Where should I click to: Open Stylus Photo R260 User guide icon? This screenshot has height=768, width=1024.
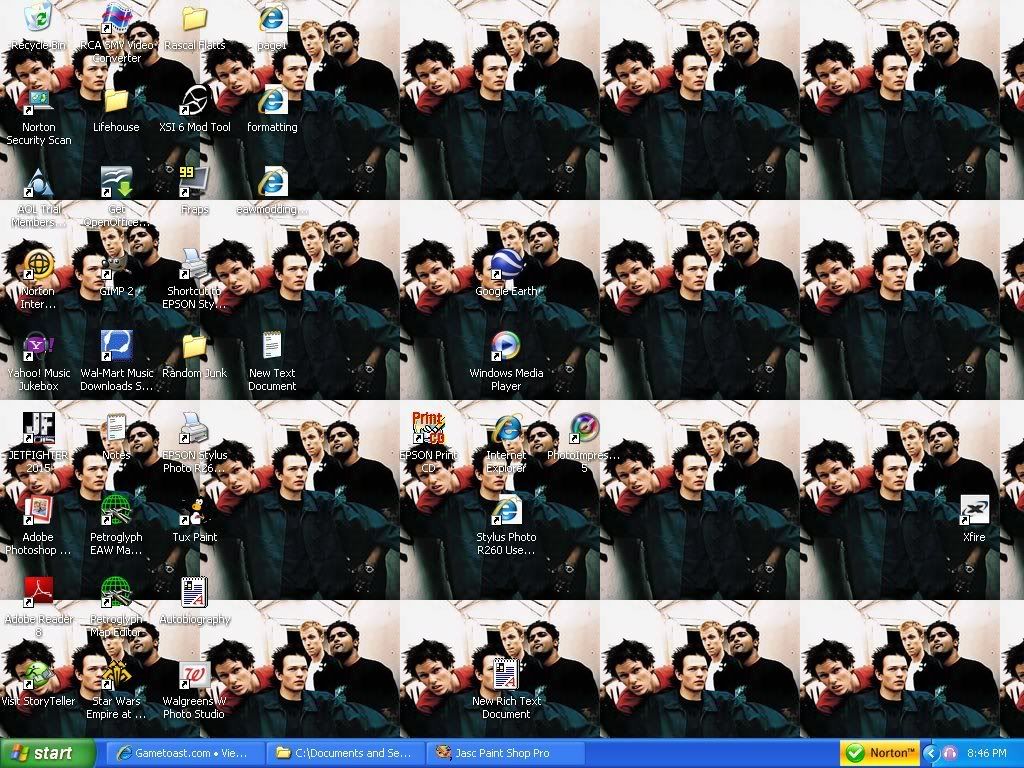(506, 510)
